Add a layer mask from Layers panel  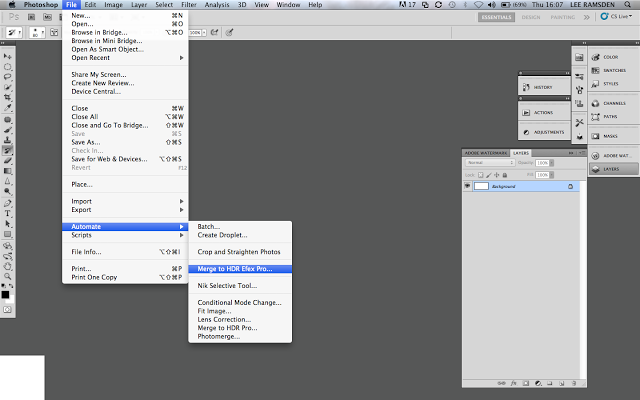(x=526, y=383)
